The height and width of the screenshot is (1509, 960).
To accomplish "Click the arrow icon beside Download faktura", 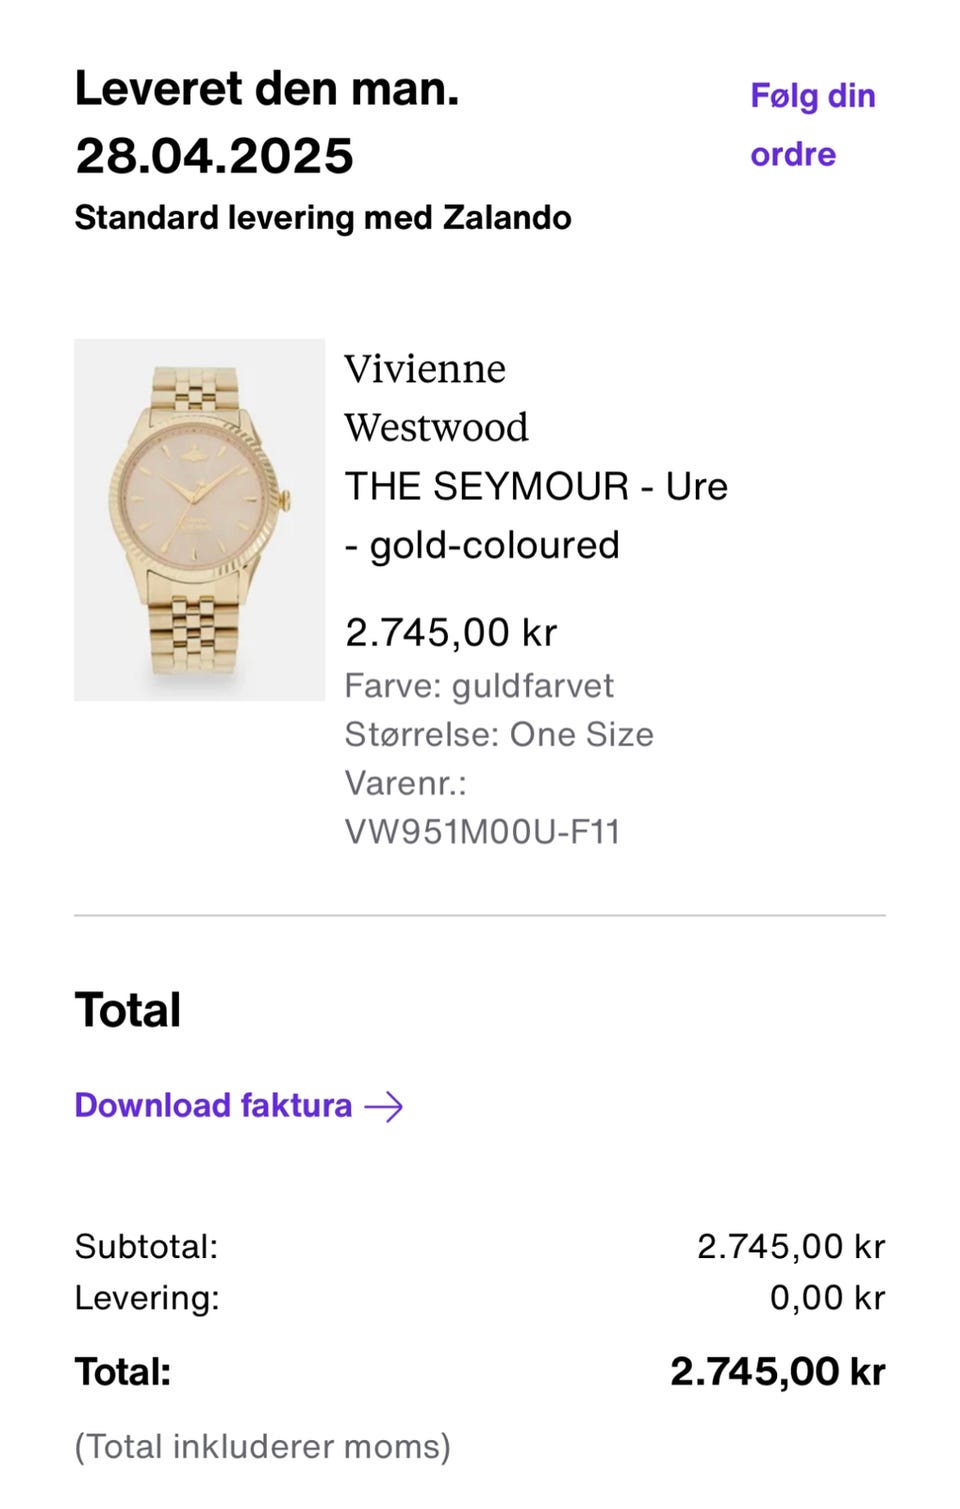I will [x=384, y=1106].
